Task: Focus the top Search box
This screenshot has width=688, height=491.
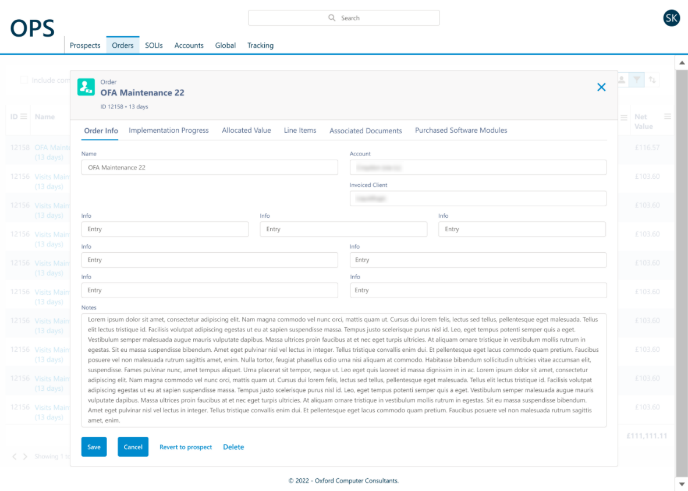Action: tap(344, 18)
